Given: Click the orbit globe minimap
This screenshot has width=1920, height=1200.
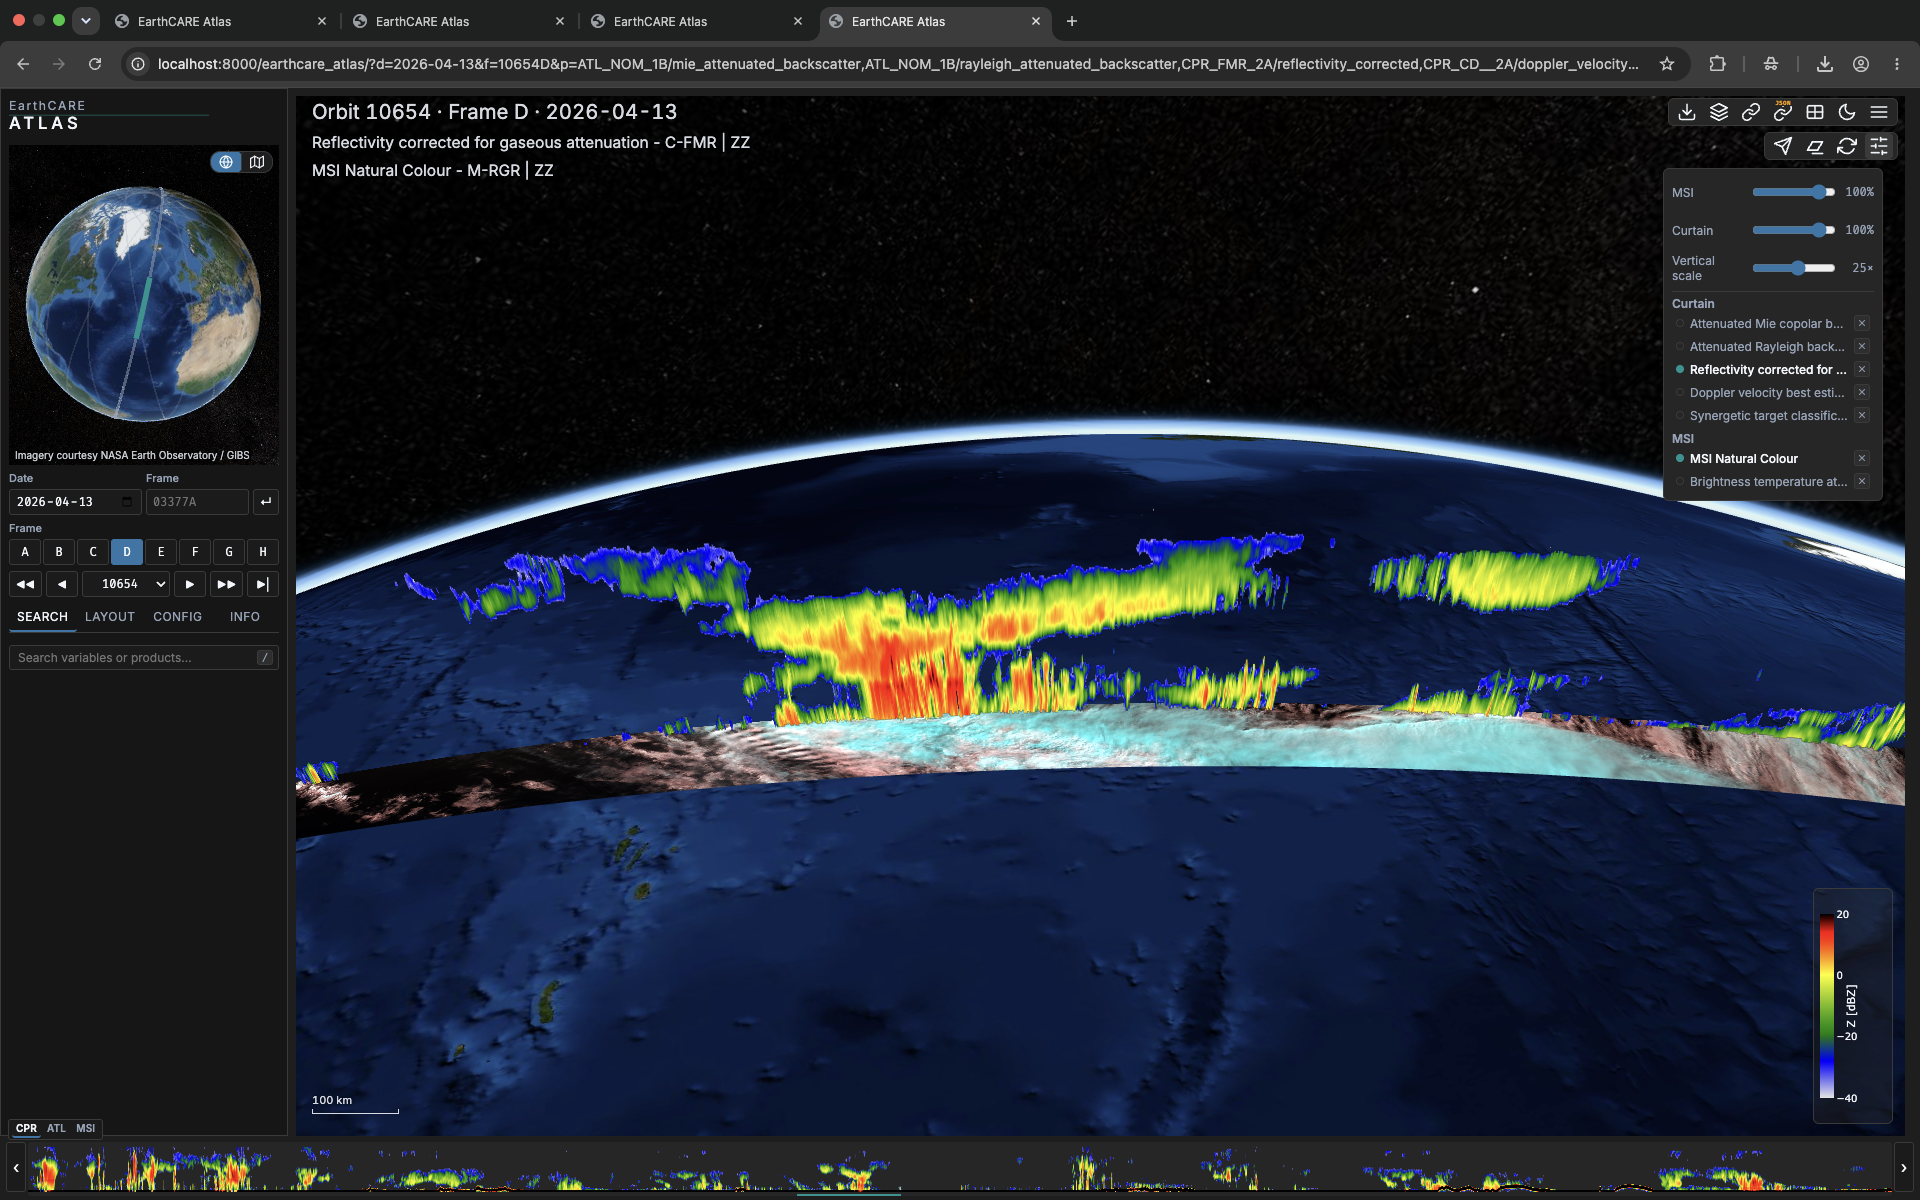Looking at the screenshot, I should (x=143, y=305).
